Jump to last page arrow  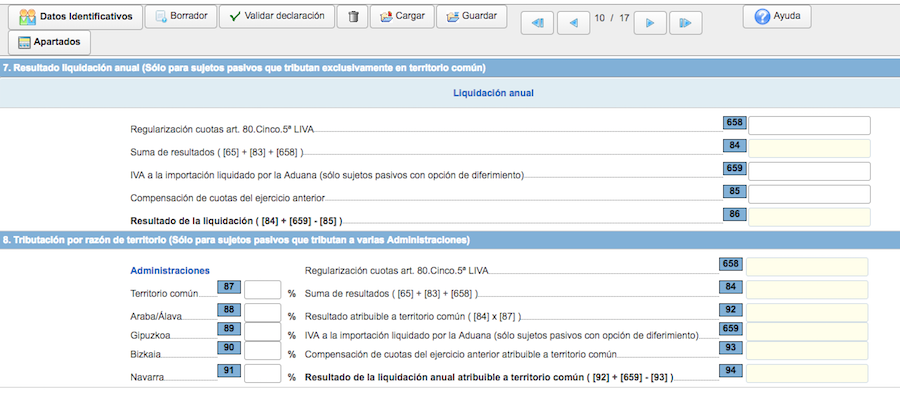pos(686,23)
